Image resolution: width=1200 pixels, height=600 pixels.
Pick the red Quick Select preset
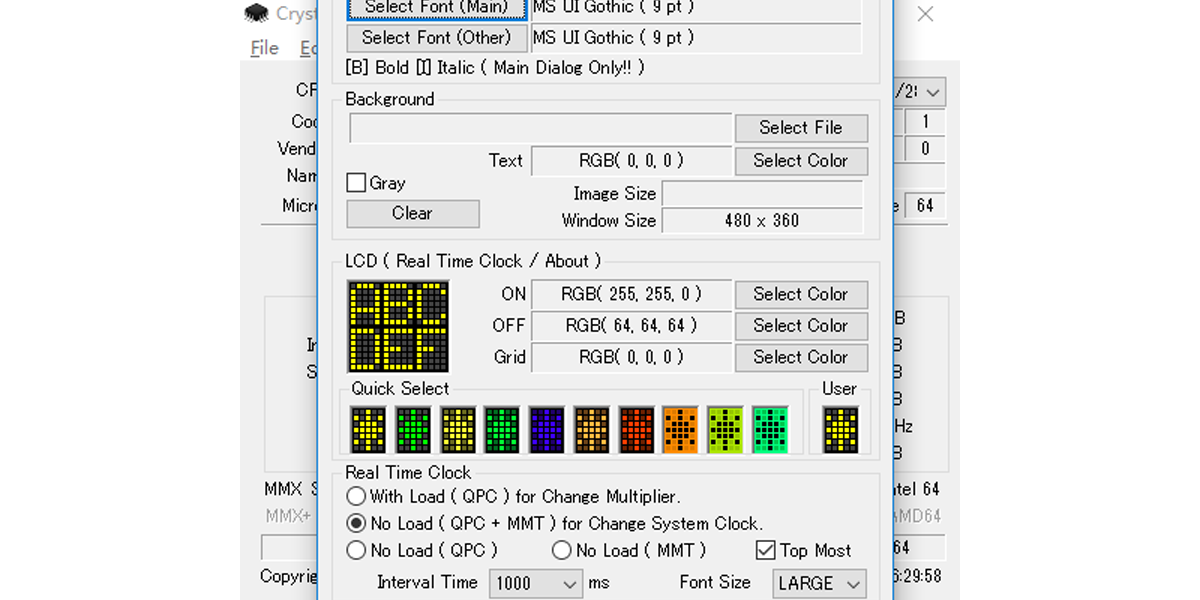coord(636,429)
